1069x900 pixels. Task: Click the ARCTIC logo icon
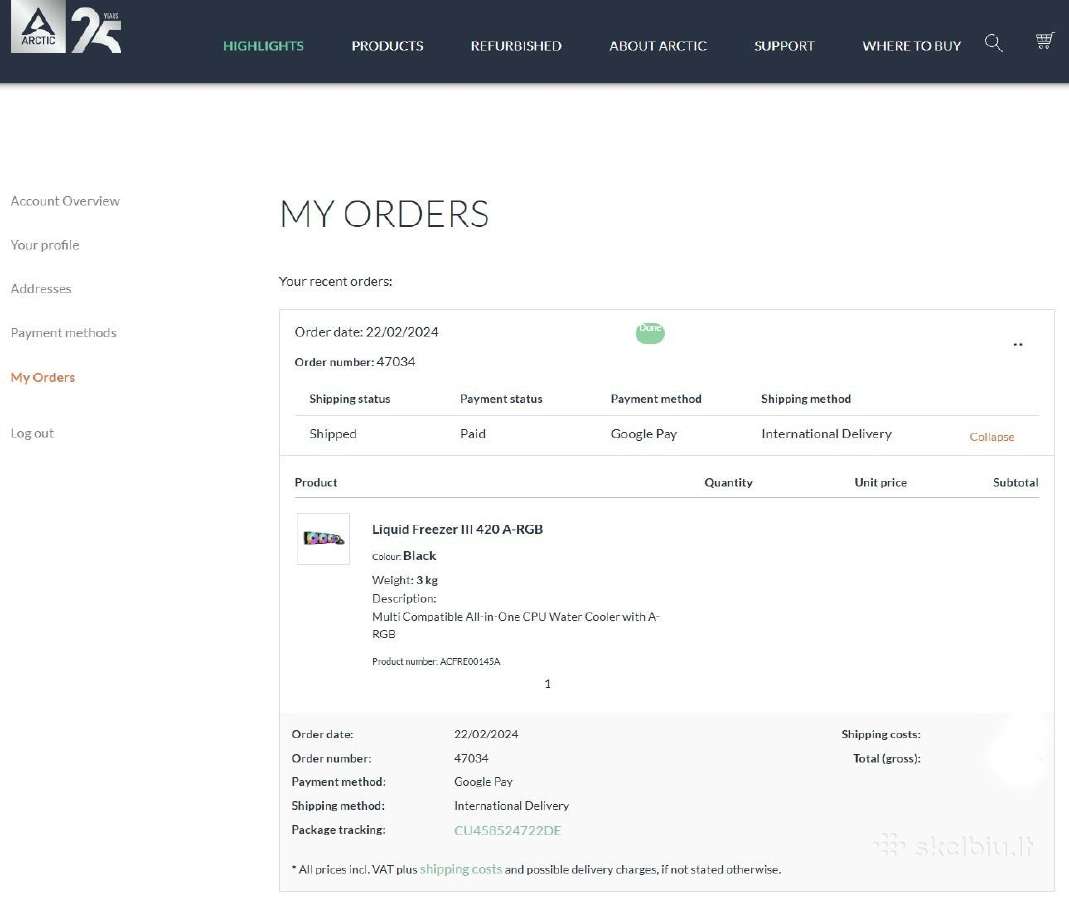tap(38, 27)
